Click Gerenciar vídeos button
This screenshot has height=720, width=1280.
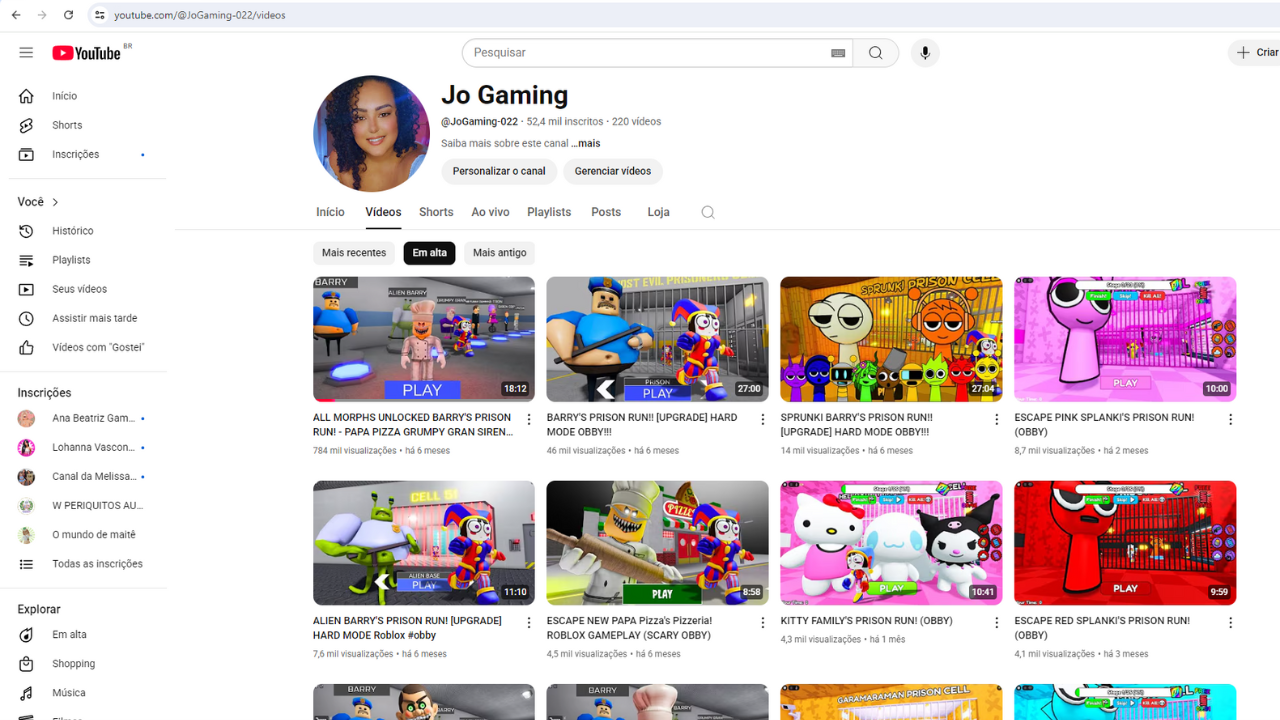613,171
